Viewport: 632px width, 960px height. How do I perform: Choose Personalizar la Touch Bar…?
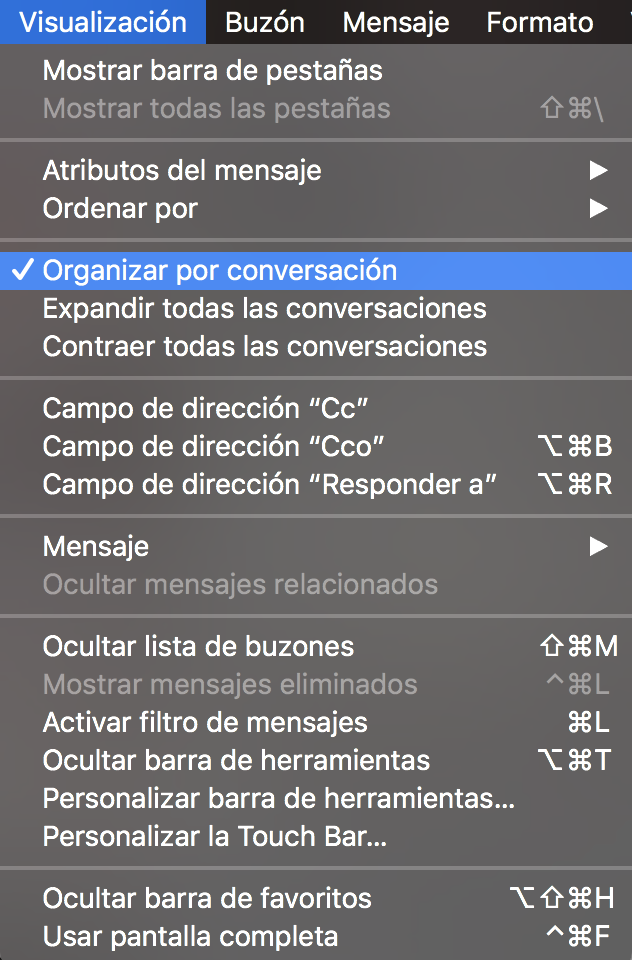click(214, 837)
